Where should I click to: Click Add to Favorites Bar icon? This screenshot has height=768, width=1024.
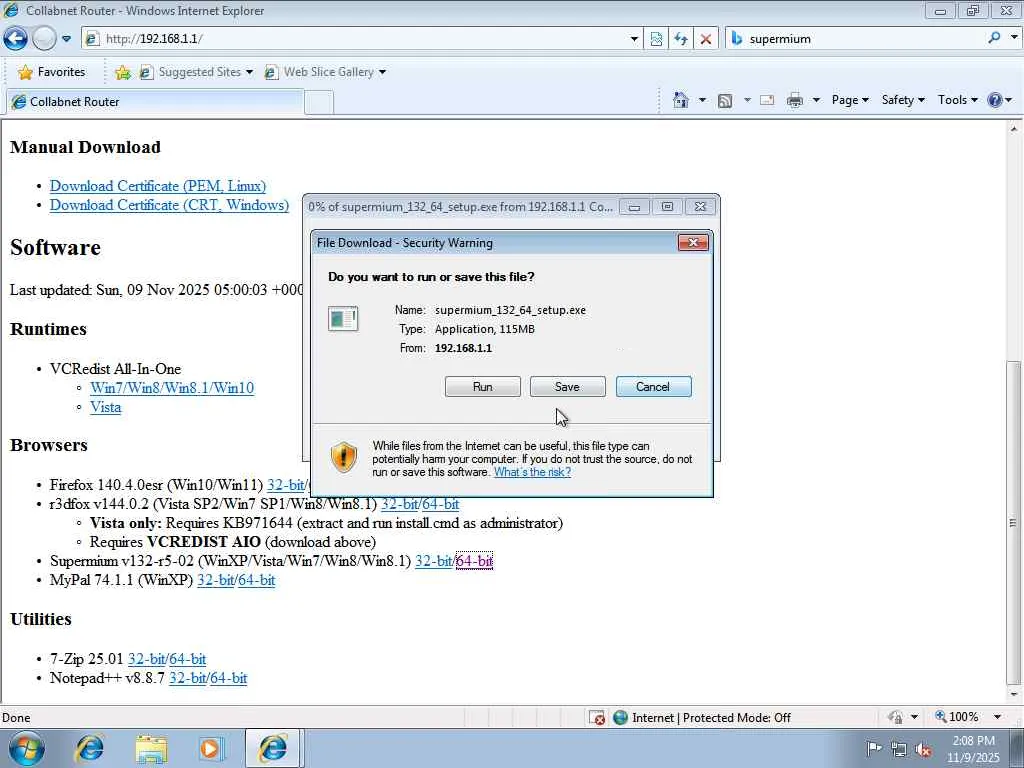[122, 72]
